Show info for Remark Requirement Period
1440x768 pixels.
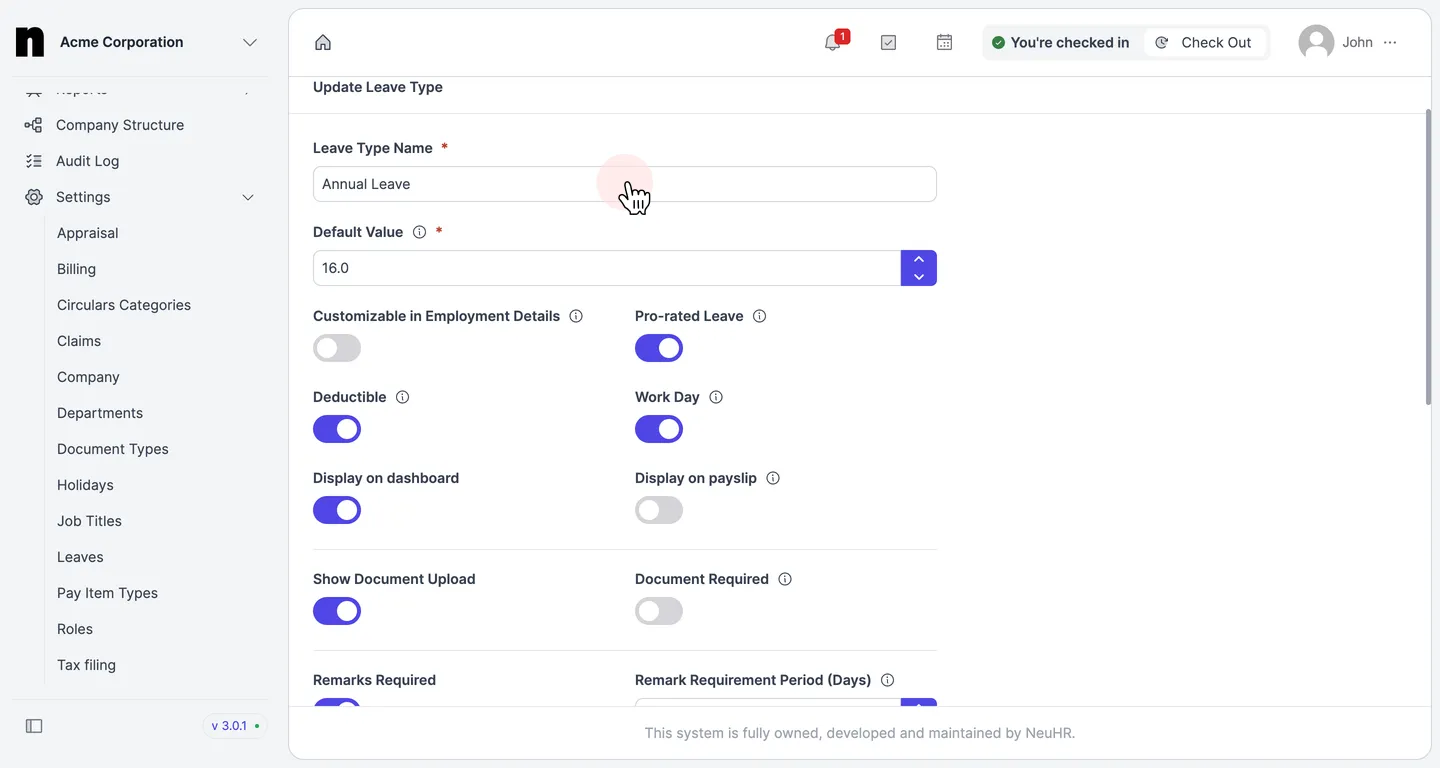coord(887,680)
